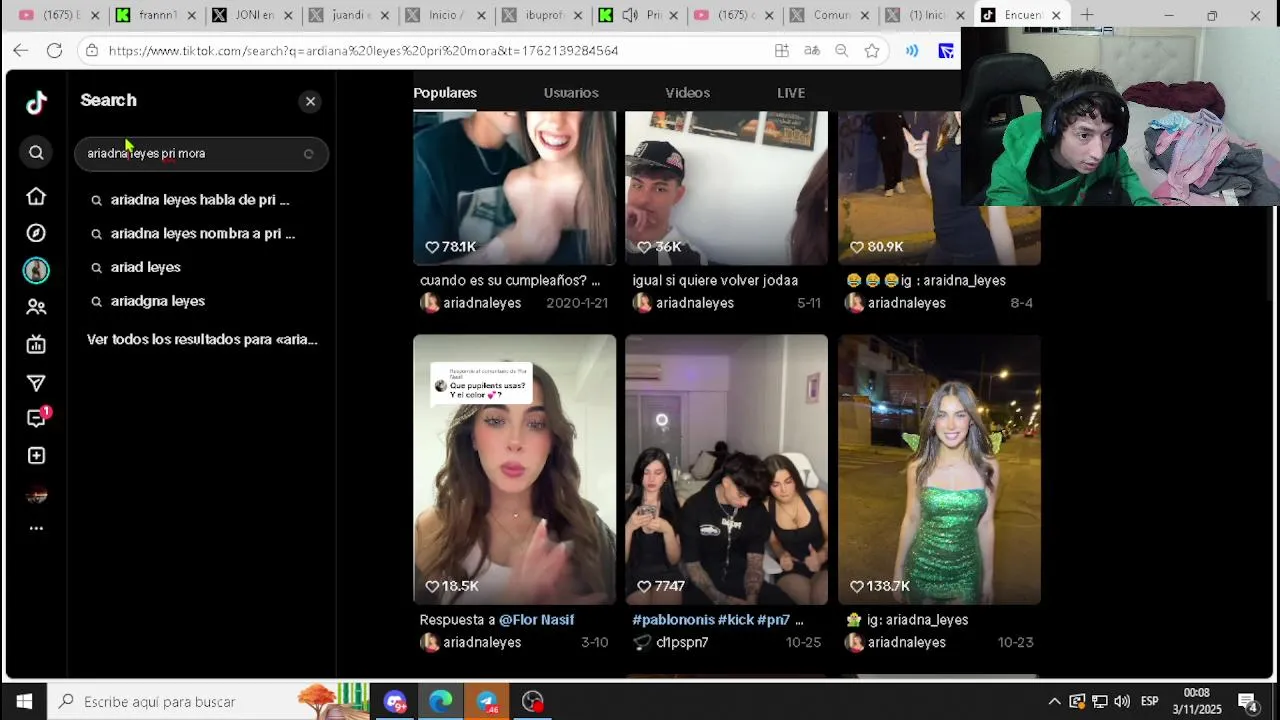Image resolution: width=1280 pixels, height=720 pixels.
Task: Open ariadnaleyes username dated 5-11
Action: pyautogui.click(x=695, y=303)
